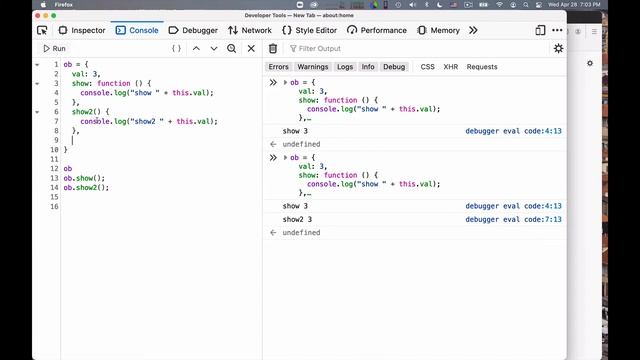Expand first evaluated ob expression

click(285, 82)
